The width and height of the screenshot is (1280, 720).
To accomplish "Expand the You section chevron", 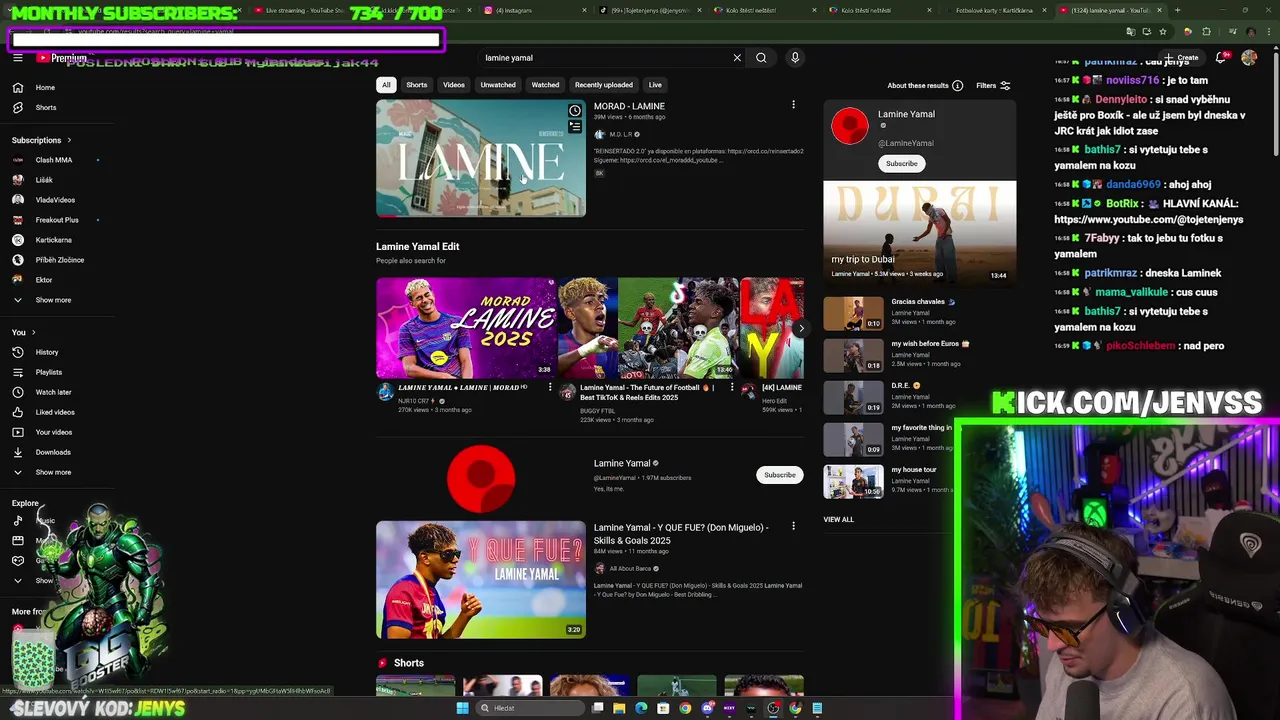I will coord(33,332).
